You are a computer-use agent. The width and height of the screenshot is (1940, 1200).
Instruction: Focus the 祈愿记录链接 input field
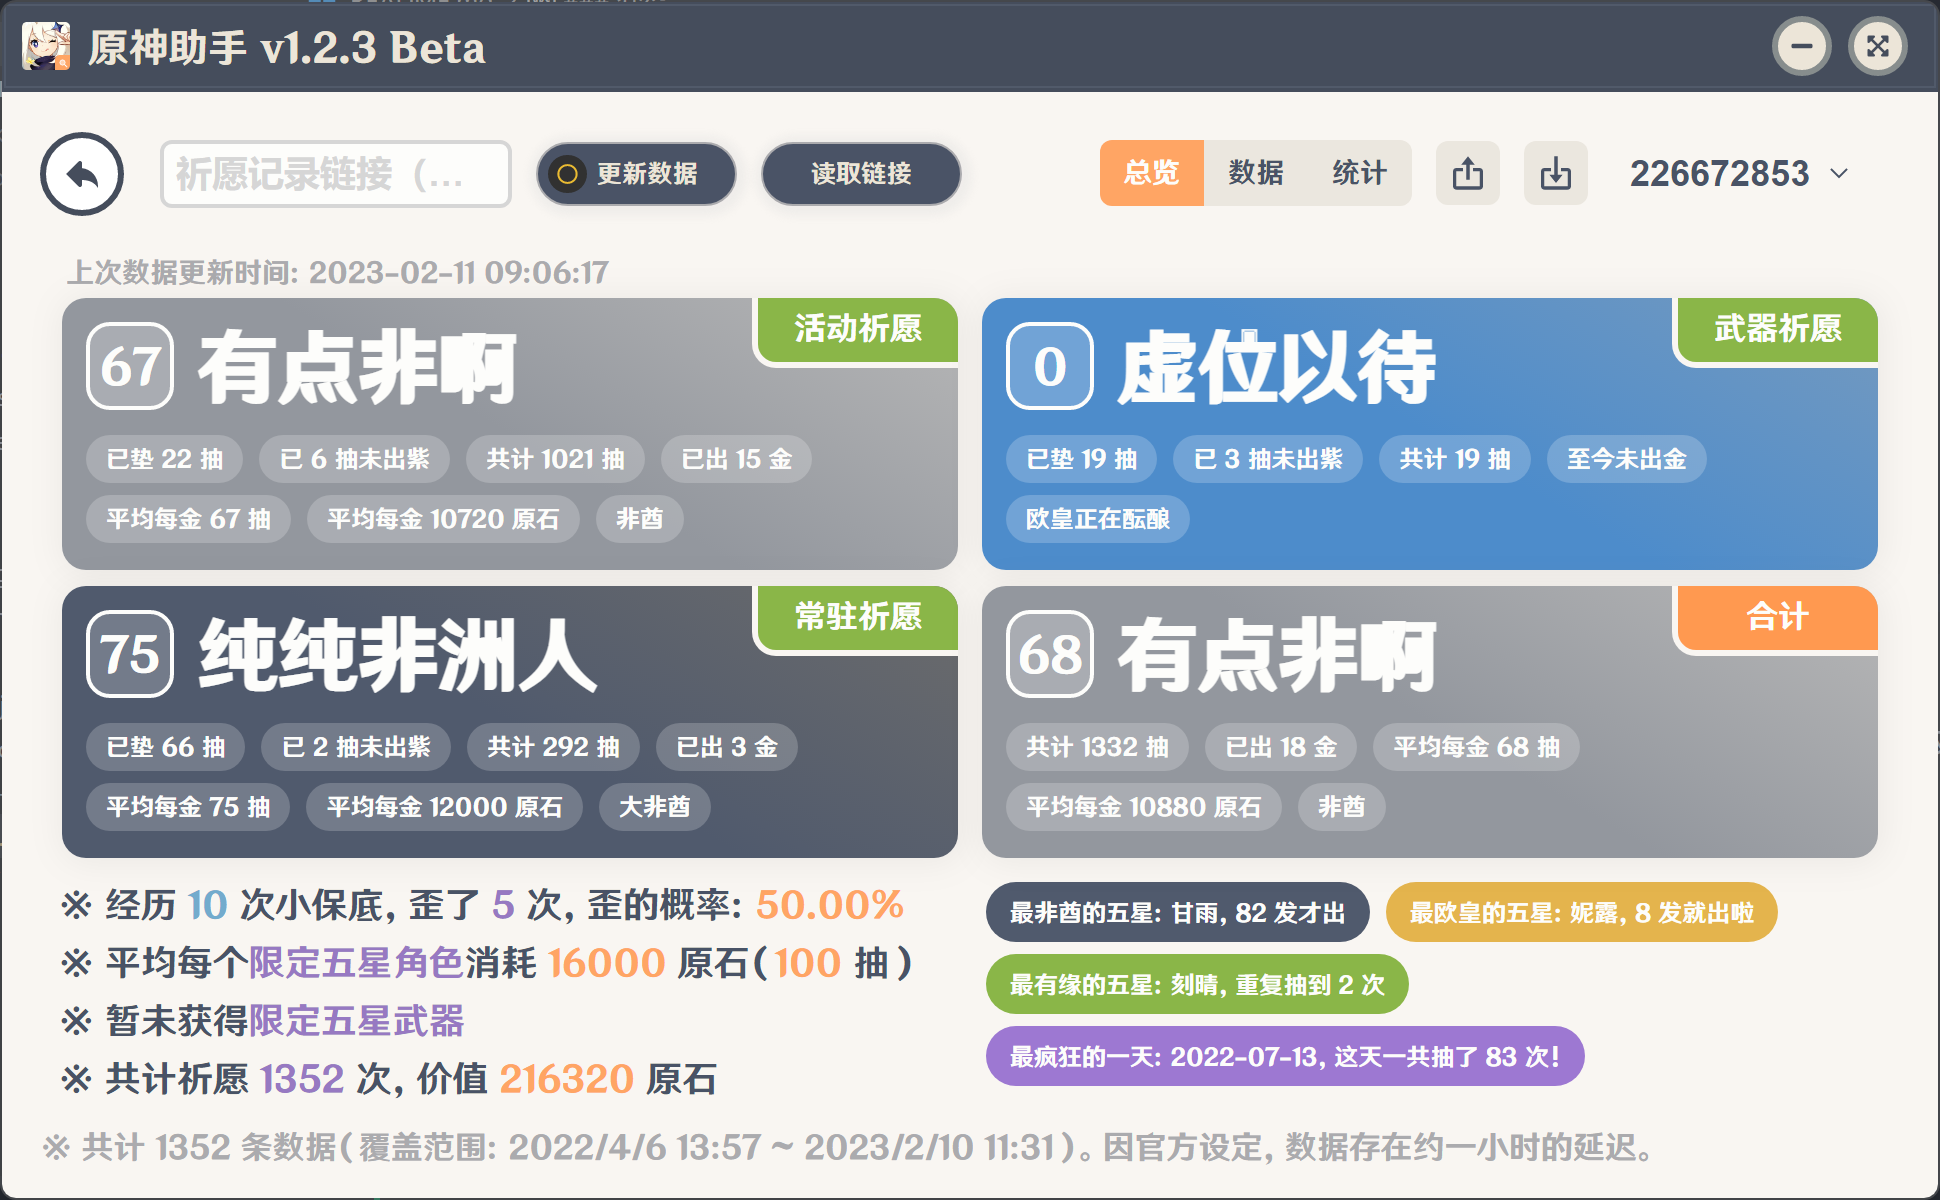tap(335, 174)
